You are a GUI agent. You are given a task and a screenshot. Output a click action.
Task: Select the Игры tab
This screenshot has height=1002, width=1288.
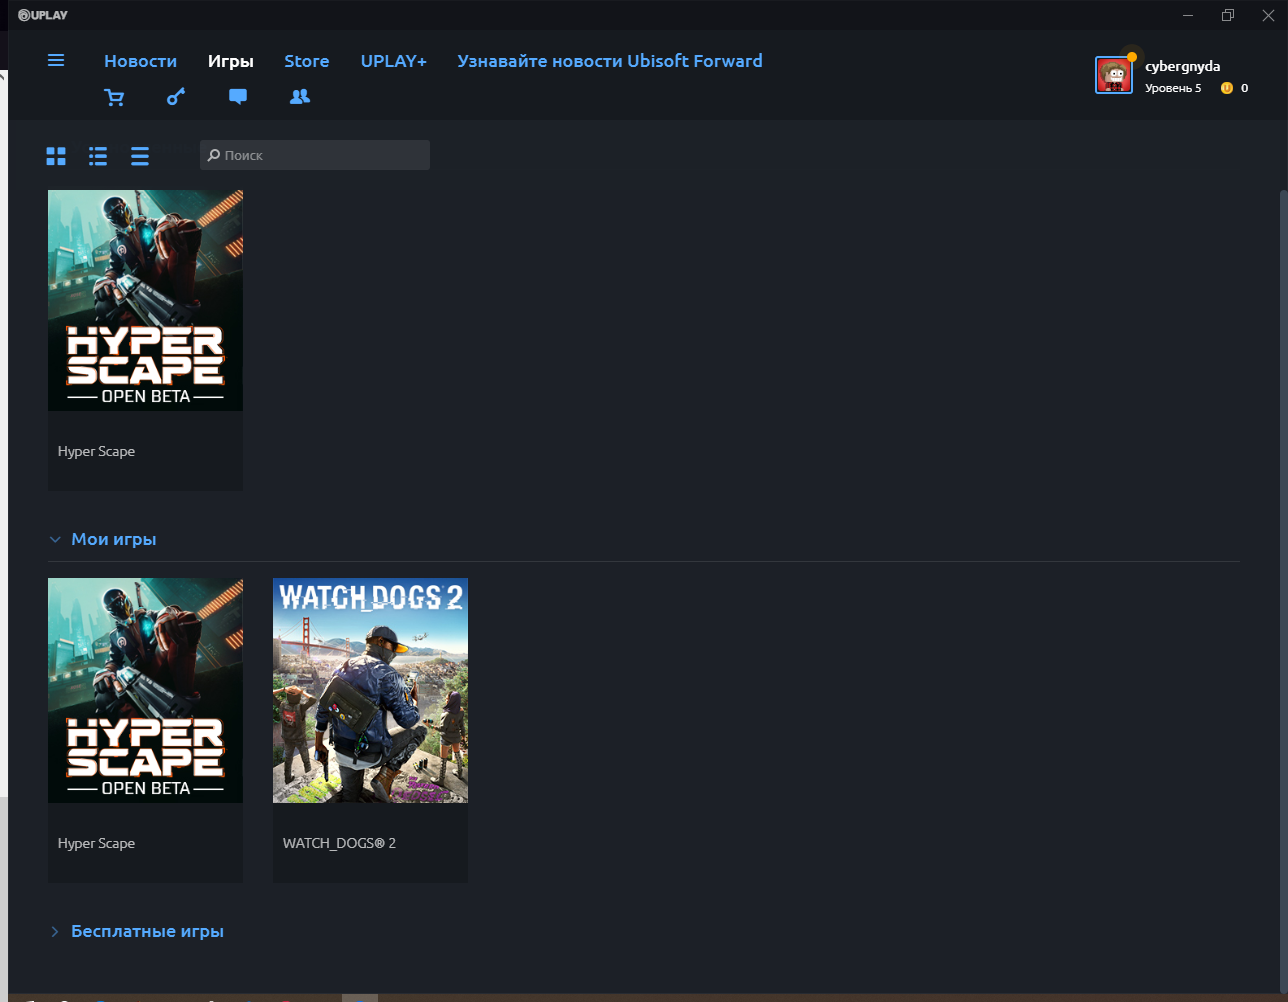pos(231,61)
